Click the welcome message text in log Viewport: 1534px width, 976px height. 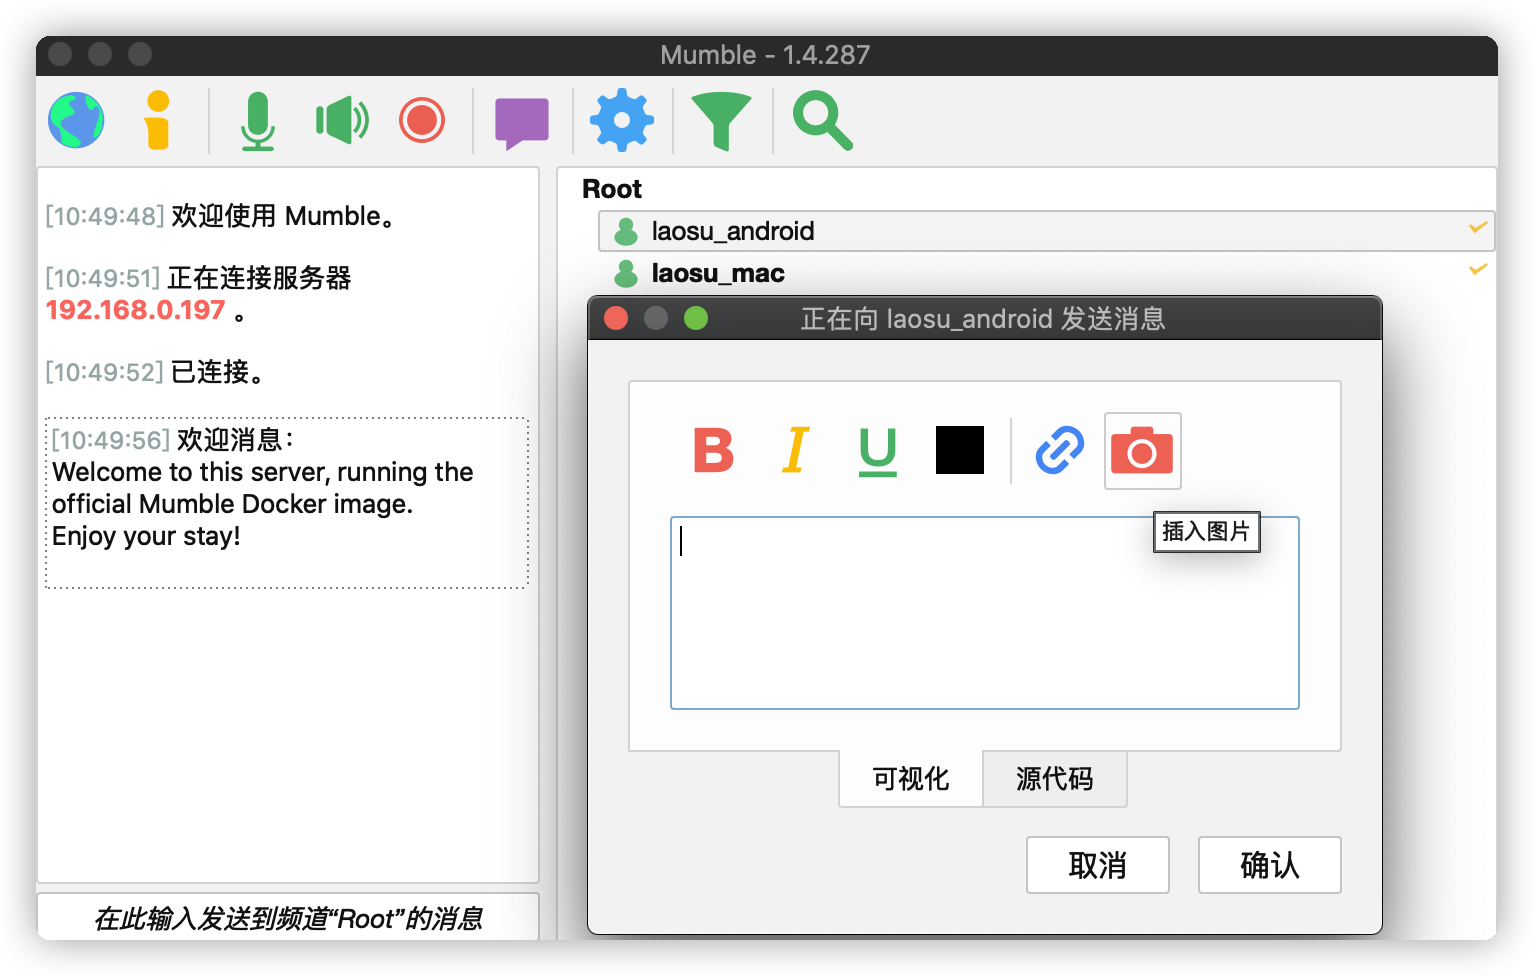click(263, 504)
